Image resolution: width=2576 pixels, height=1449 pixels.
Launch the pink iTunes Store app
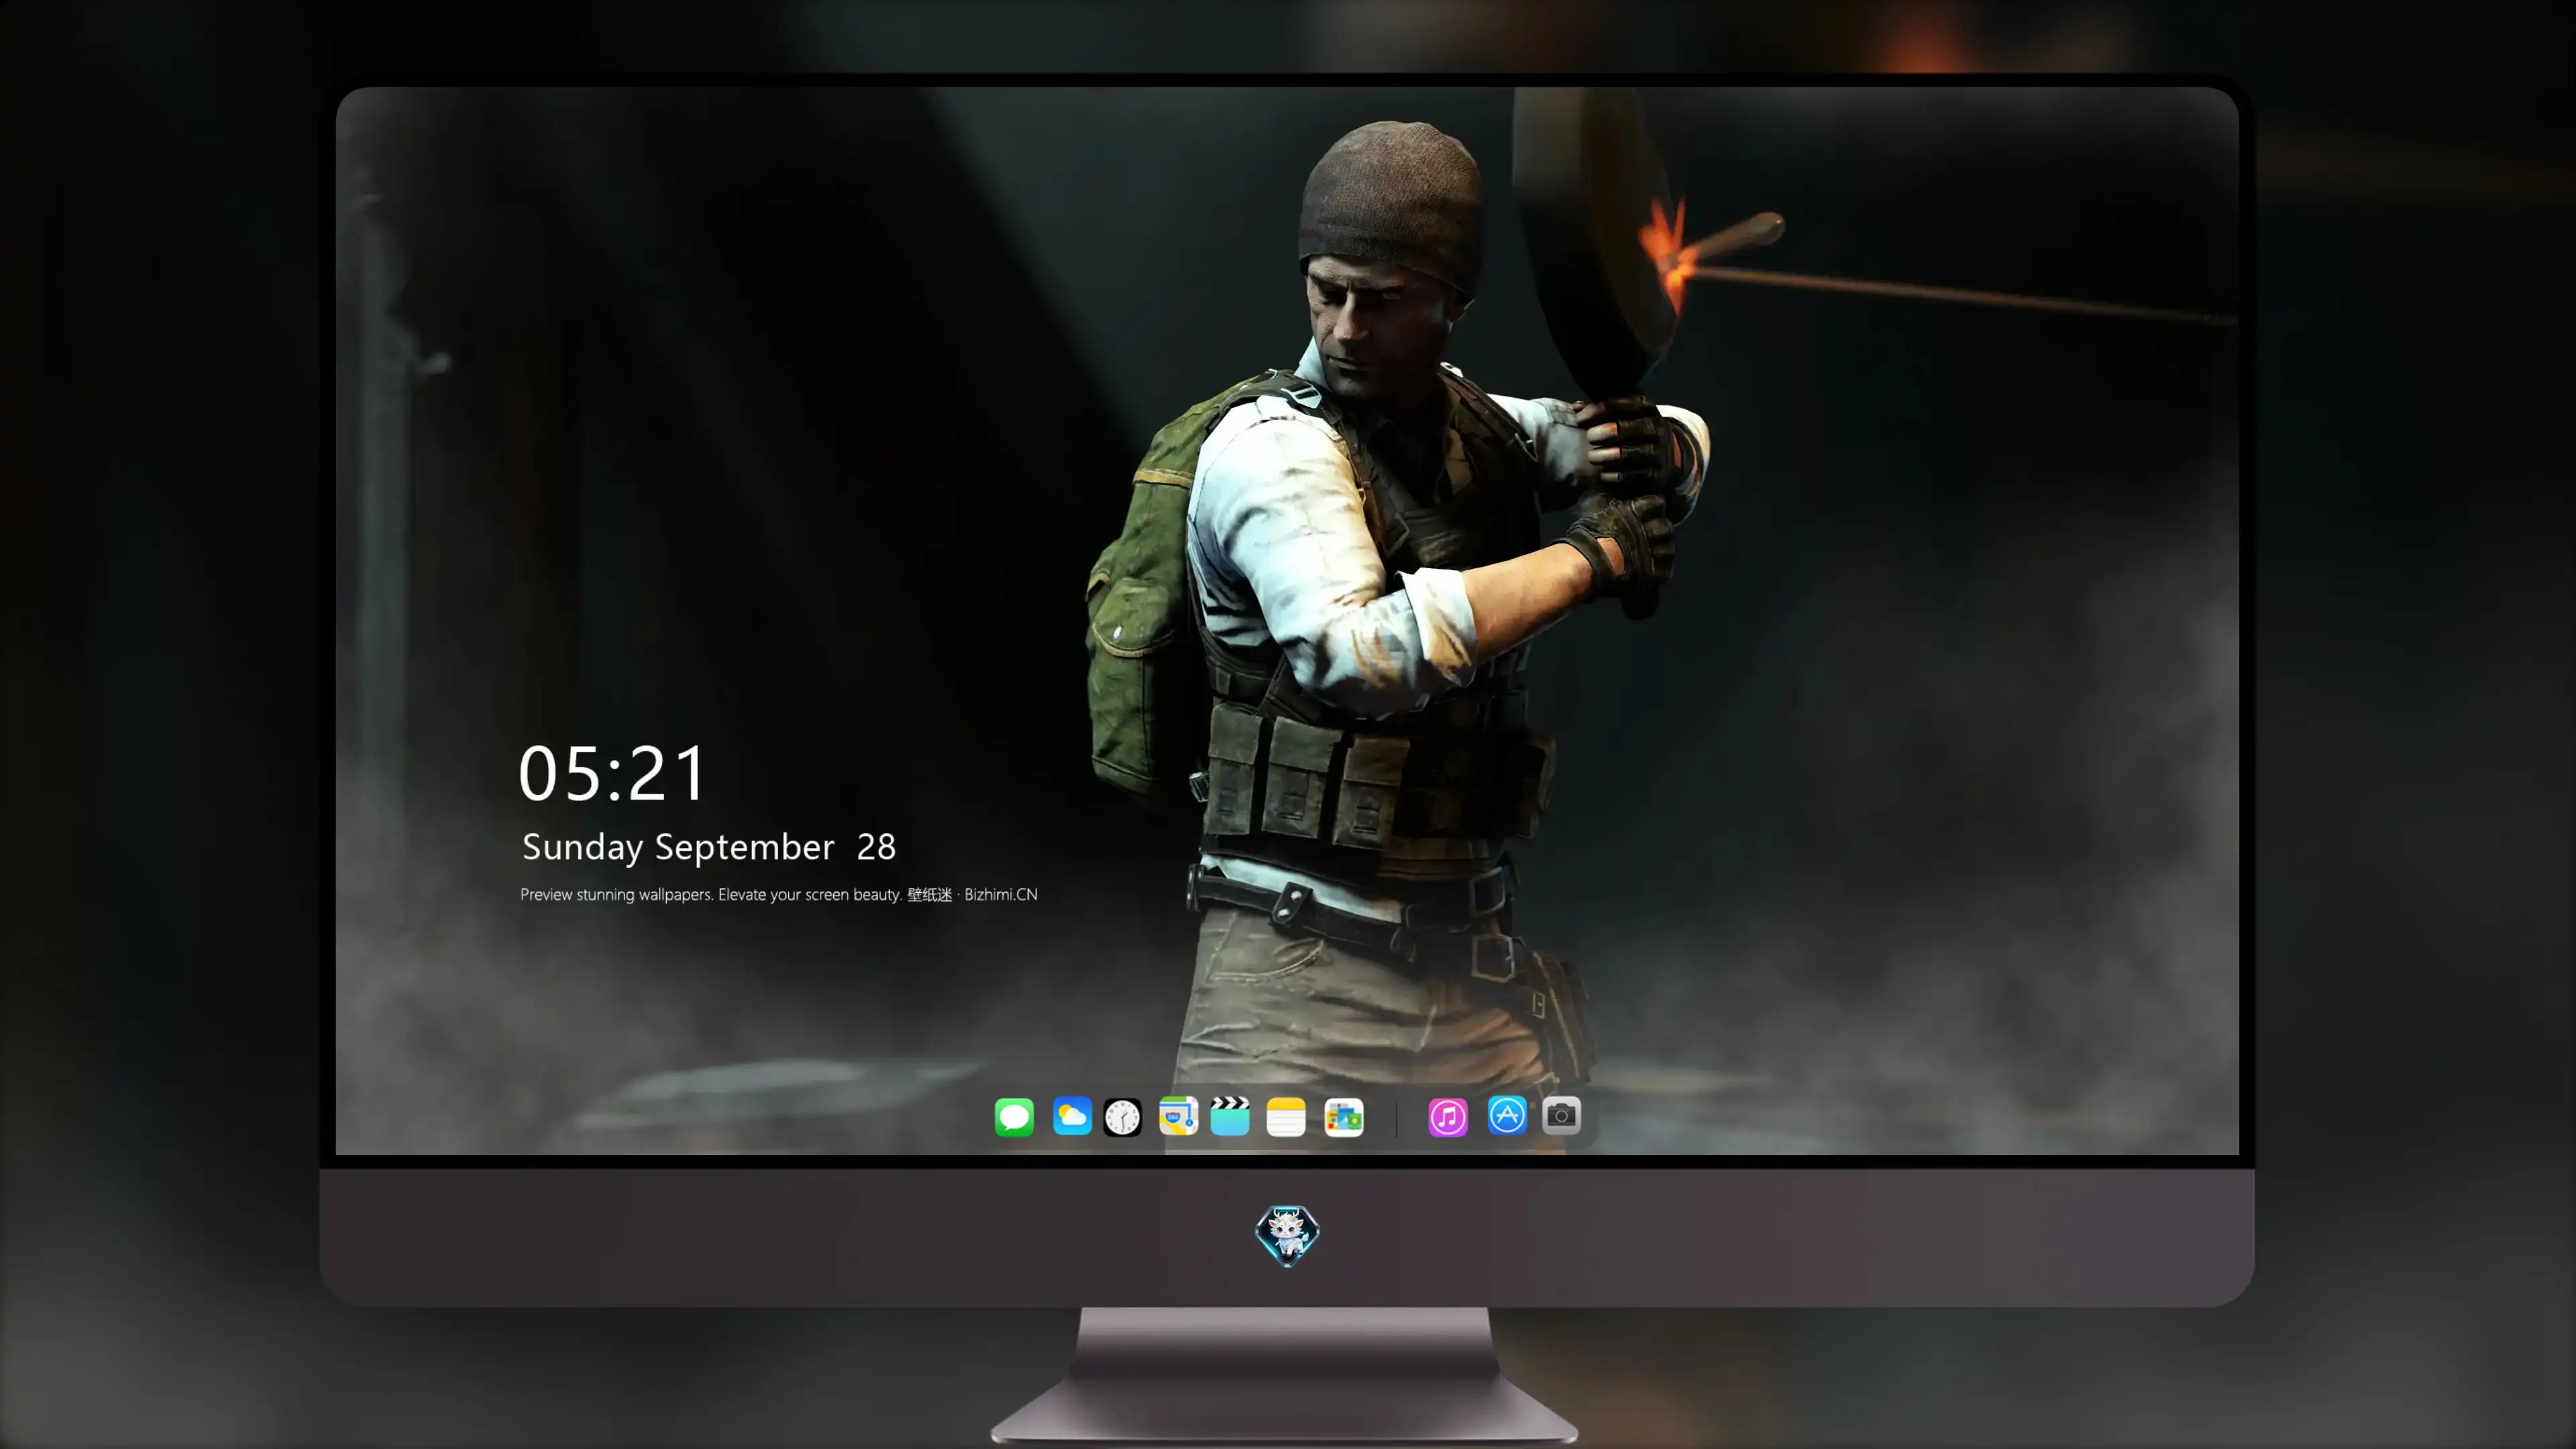tap(1448, 1117)
